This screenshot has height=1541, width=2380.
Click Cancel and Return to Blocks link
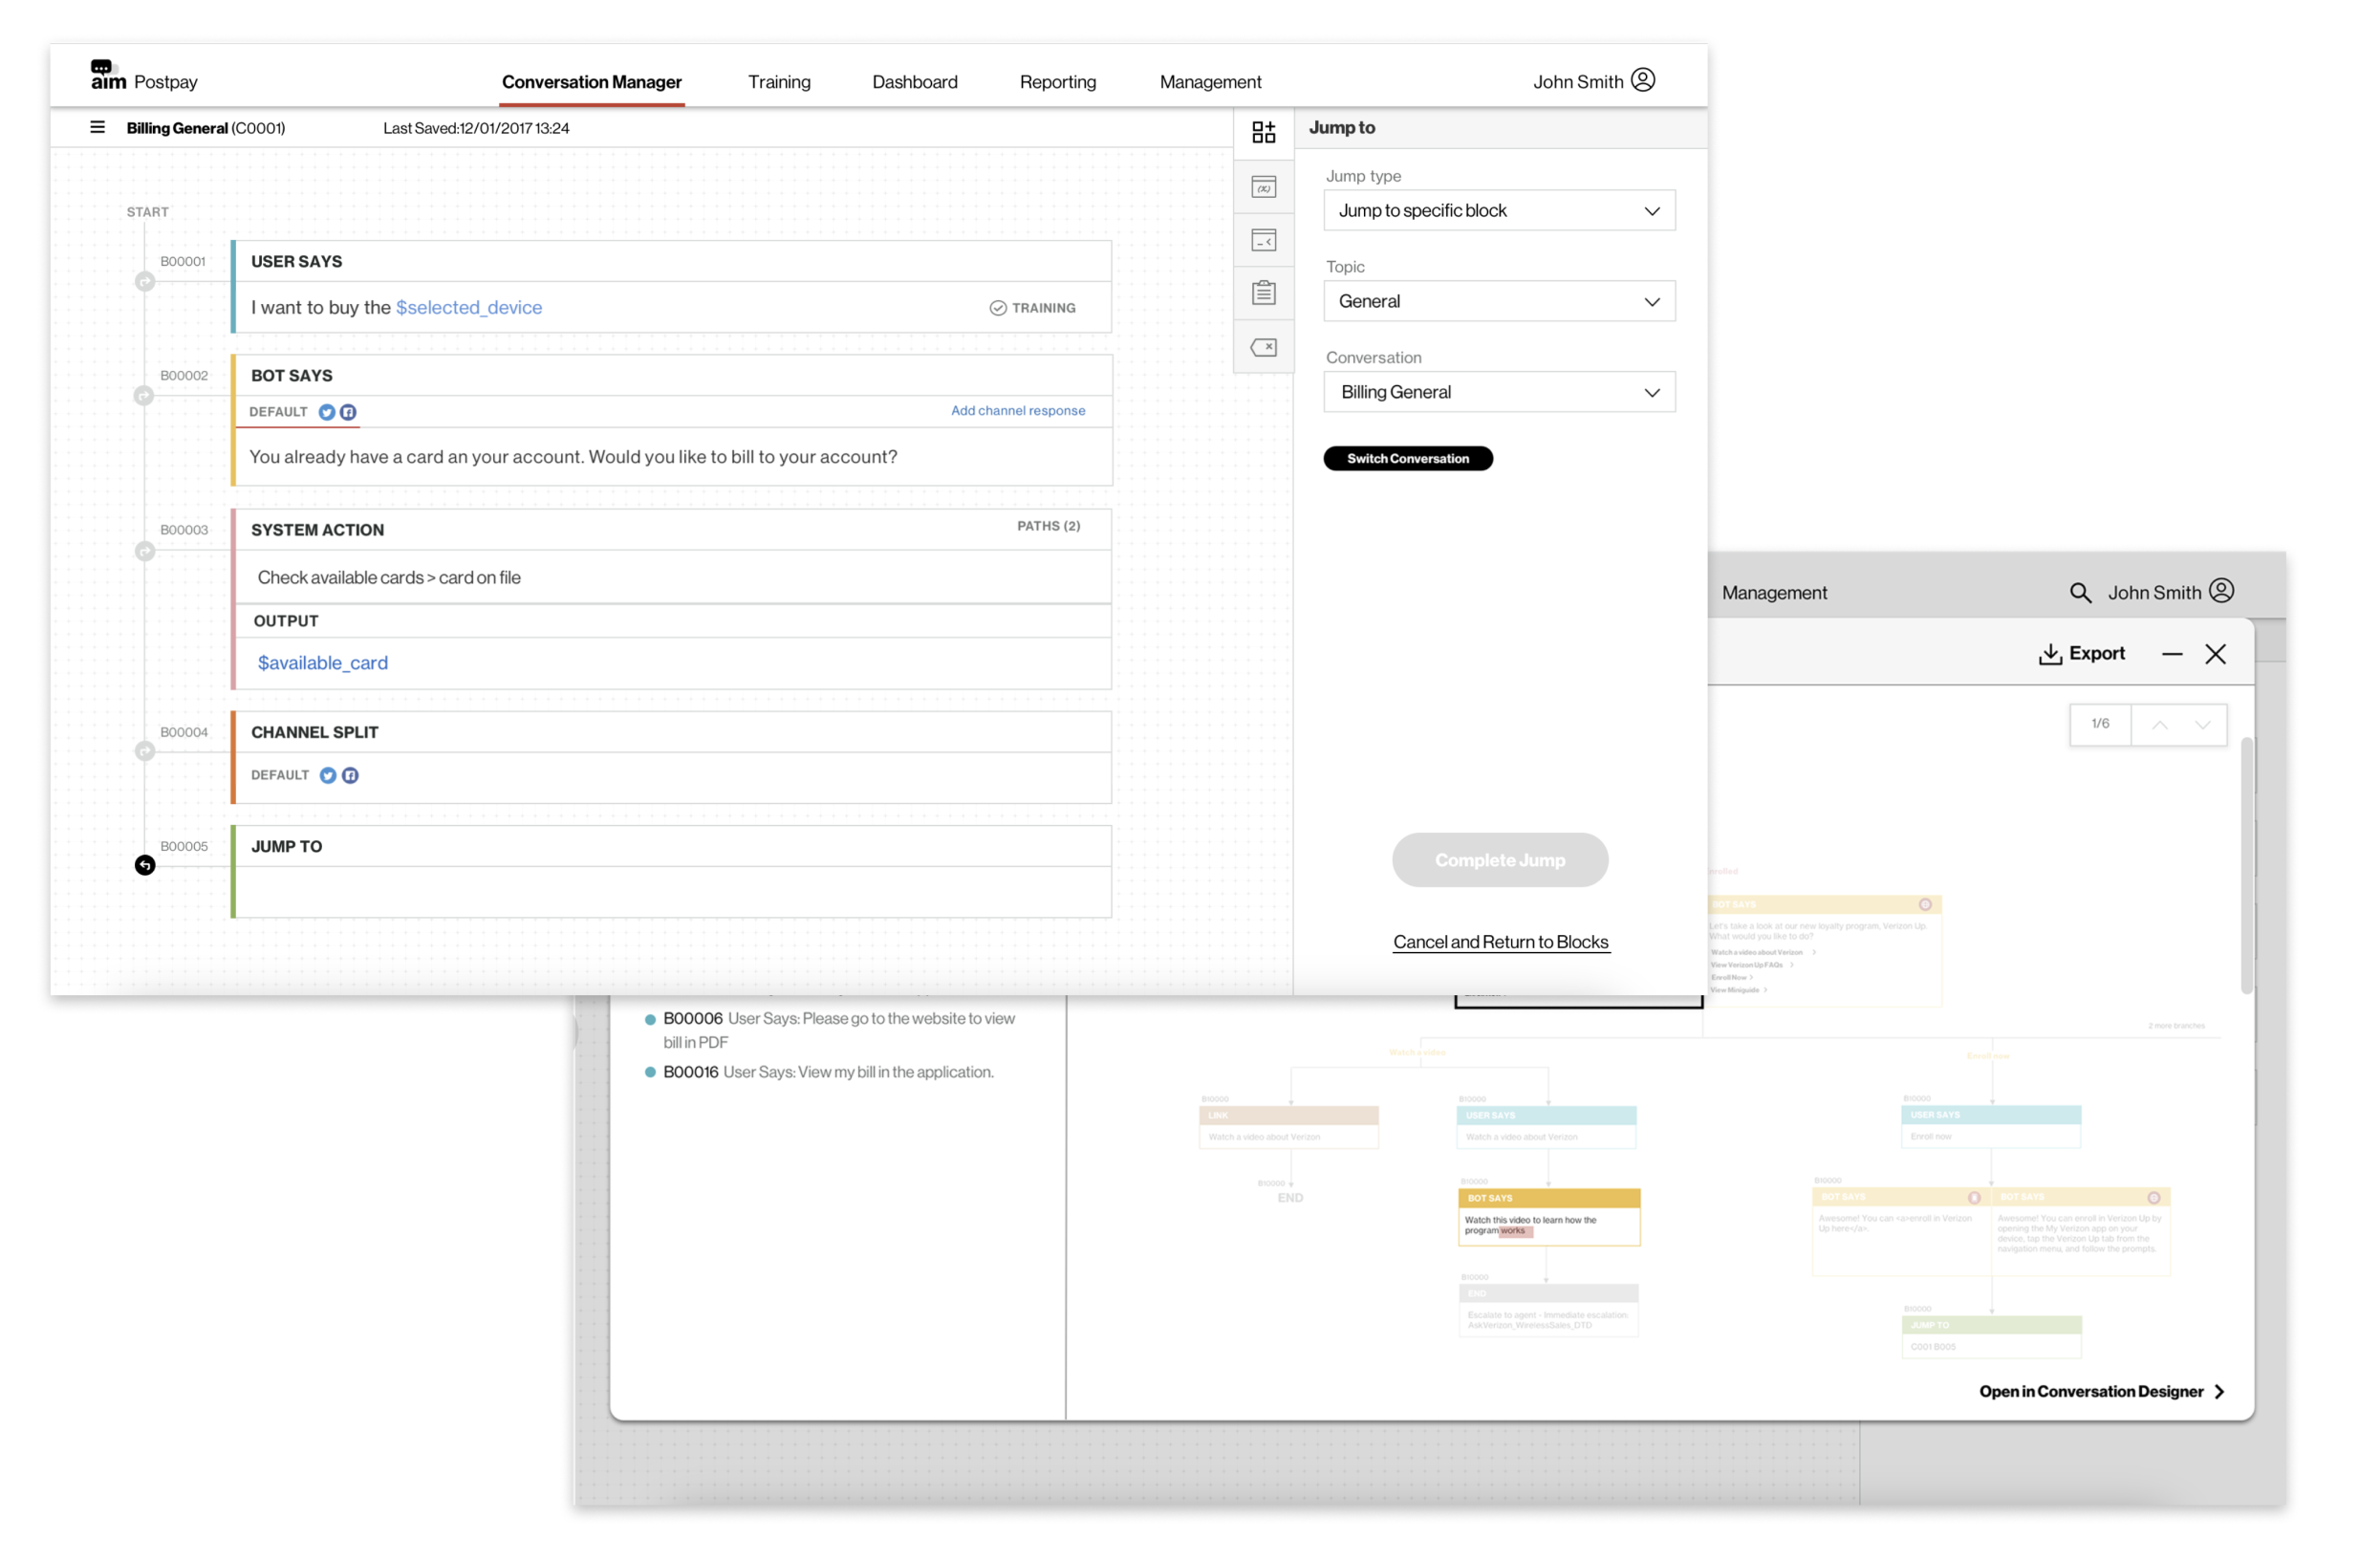tap(1501, 942)
